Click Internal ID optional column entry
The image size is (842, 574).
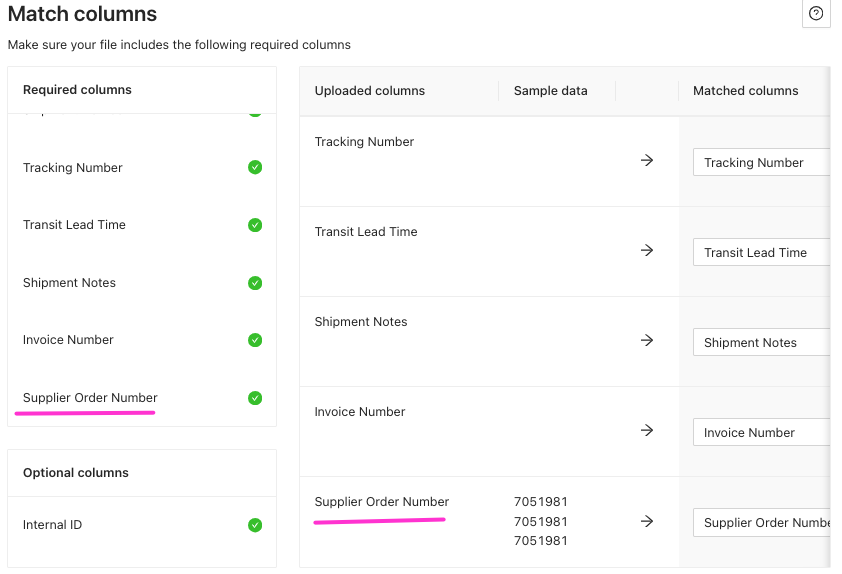[52, 525]
